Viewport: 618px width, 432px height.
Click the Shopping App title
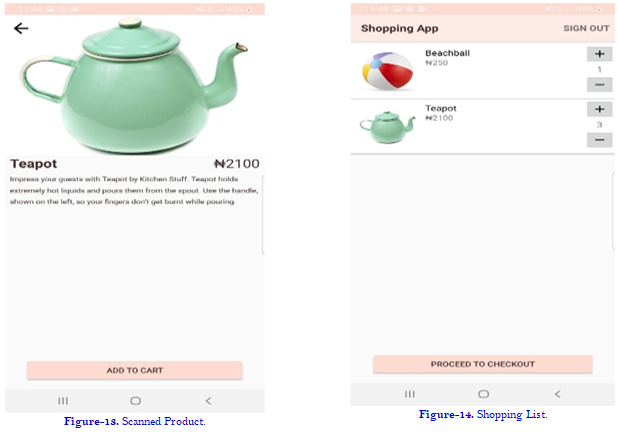tap(400, 28)
